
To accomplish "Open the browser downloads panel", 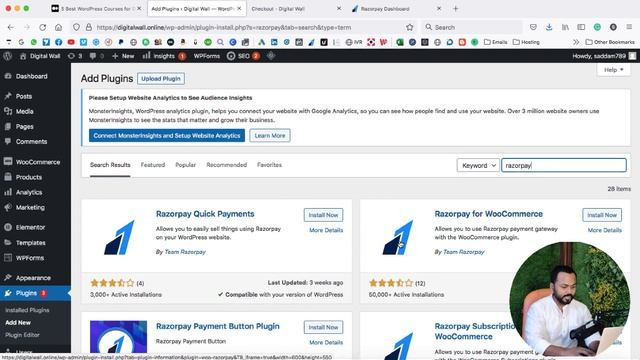I will coord(549,27).
